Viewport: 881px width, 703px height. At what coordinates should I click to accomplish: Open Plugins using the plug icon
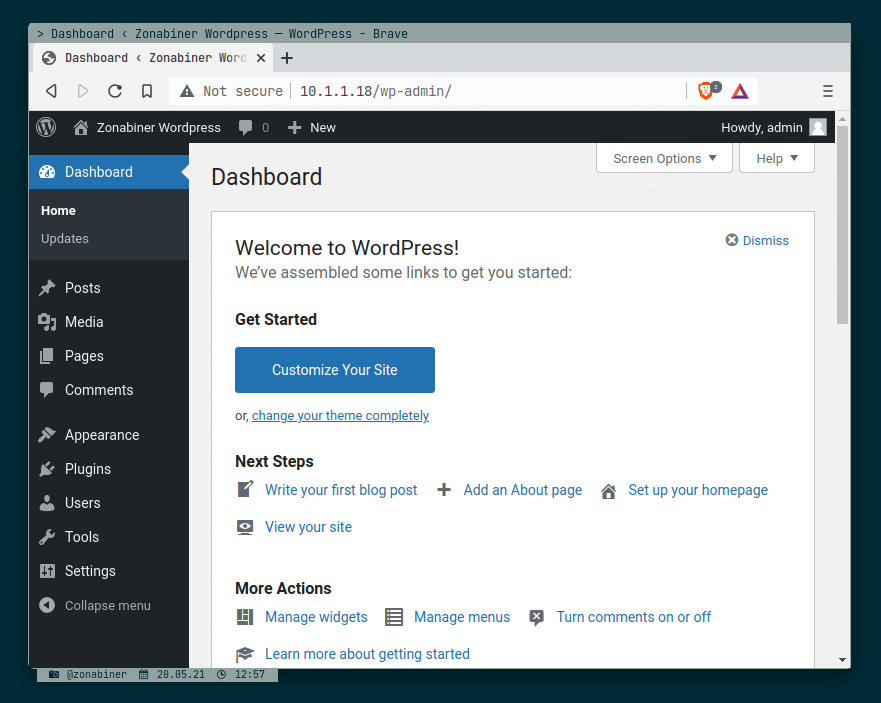click(x=48, y=469)
